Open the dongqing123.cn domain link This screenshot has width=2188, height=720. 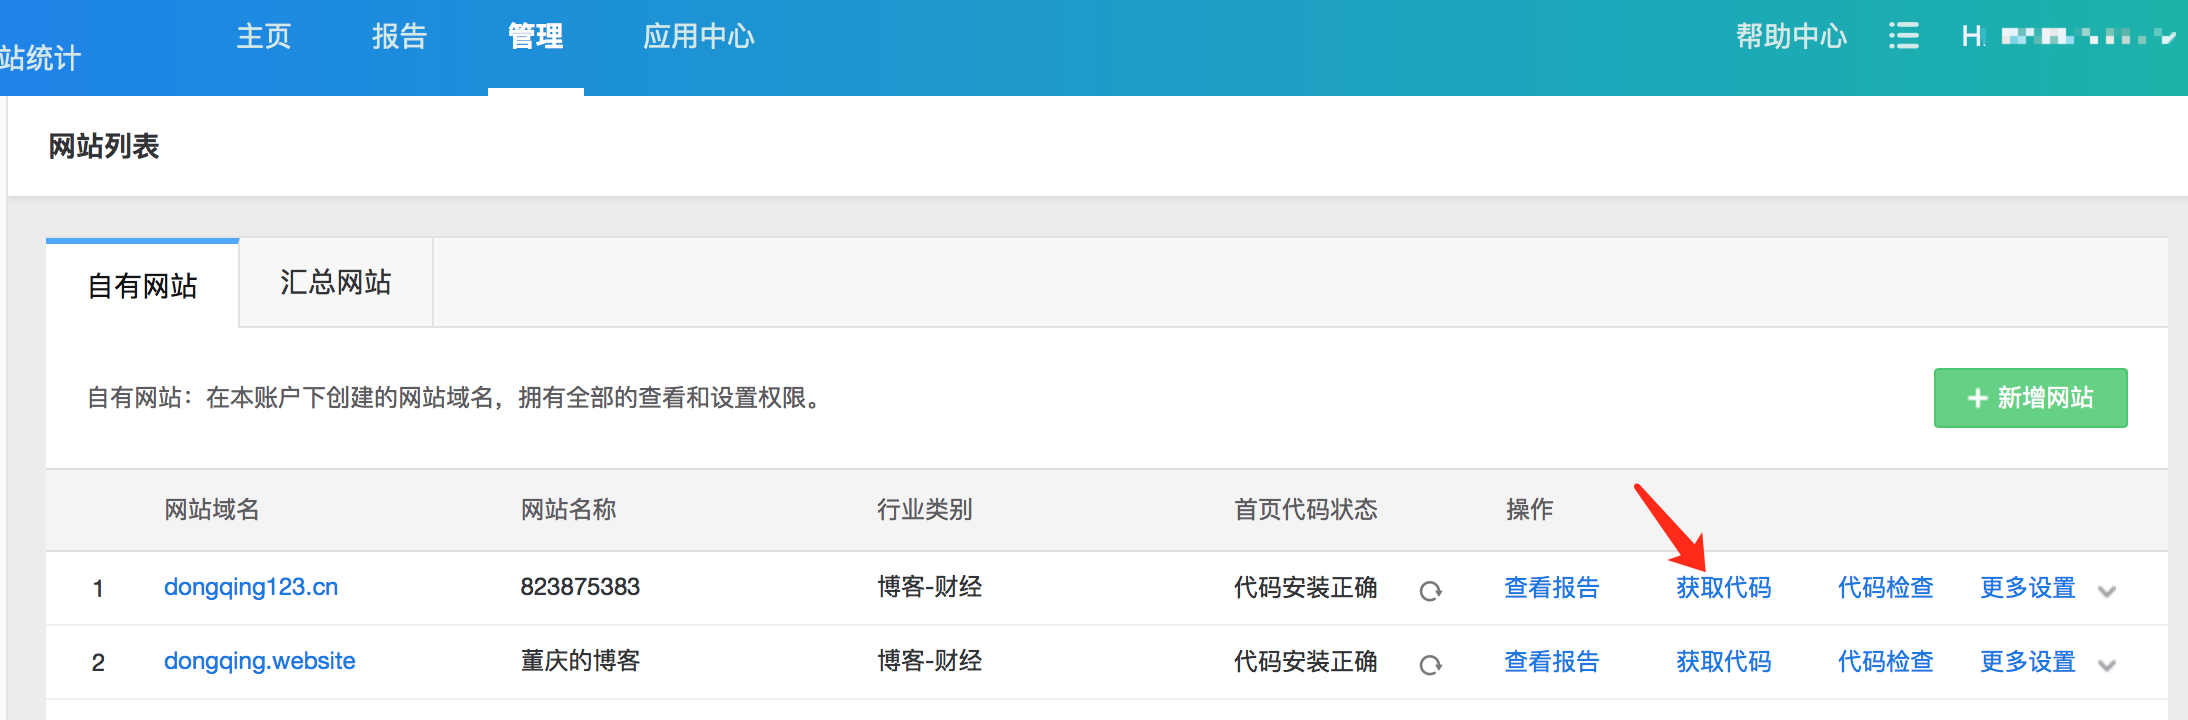point(250,587)
